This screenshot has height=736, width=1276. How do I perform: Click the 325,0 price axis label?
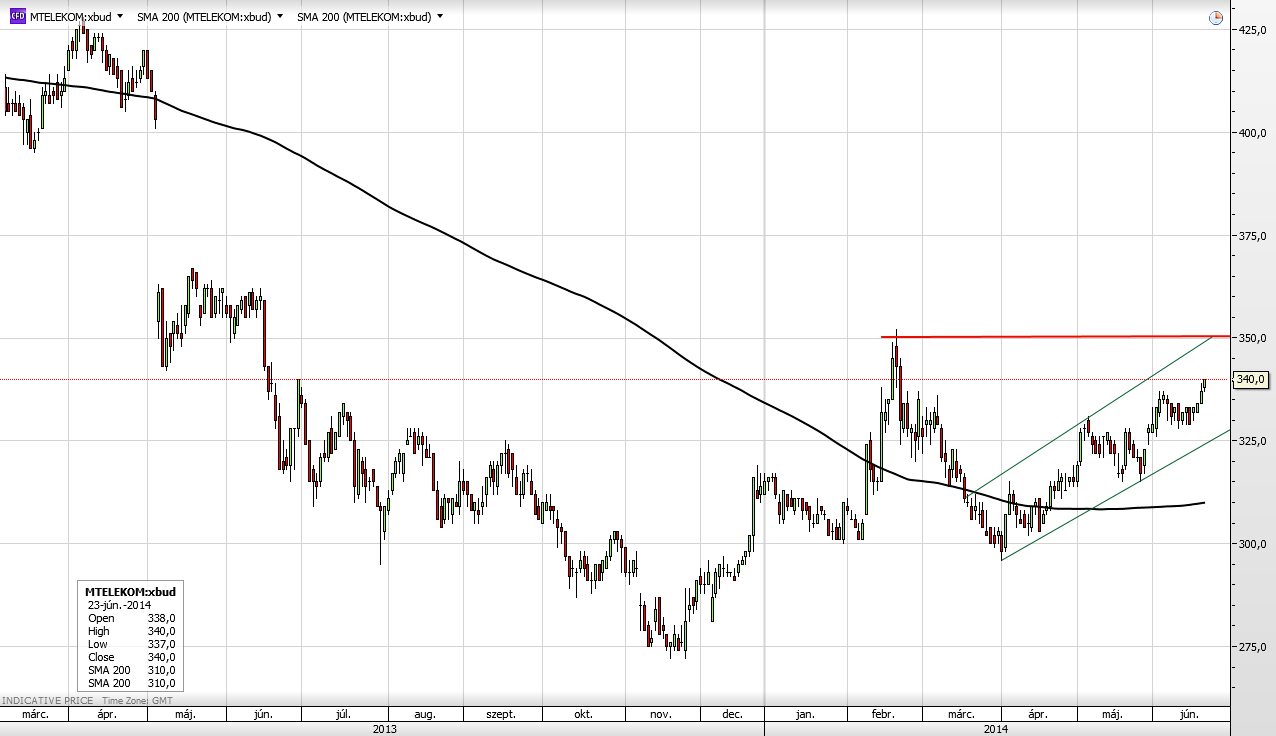(x=1252, y=441)
